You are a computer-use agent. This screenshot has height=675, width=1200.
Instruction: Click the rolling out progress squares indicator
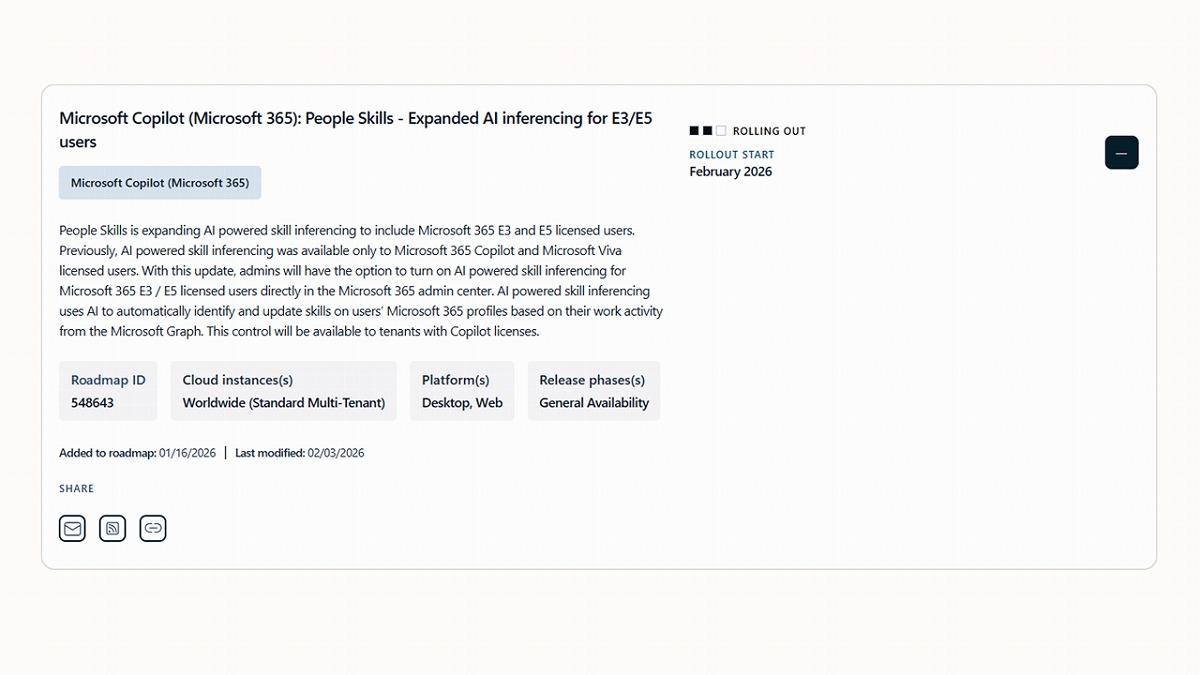pyautogui.click(x=708, y=131)
